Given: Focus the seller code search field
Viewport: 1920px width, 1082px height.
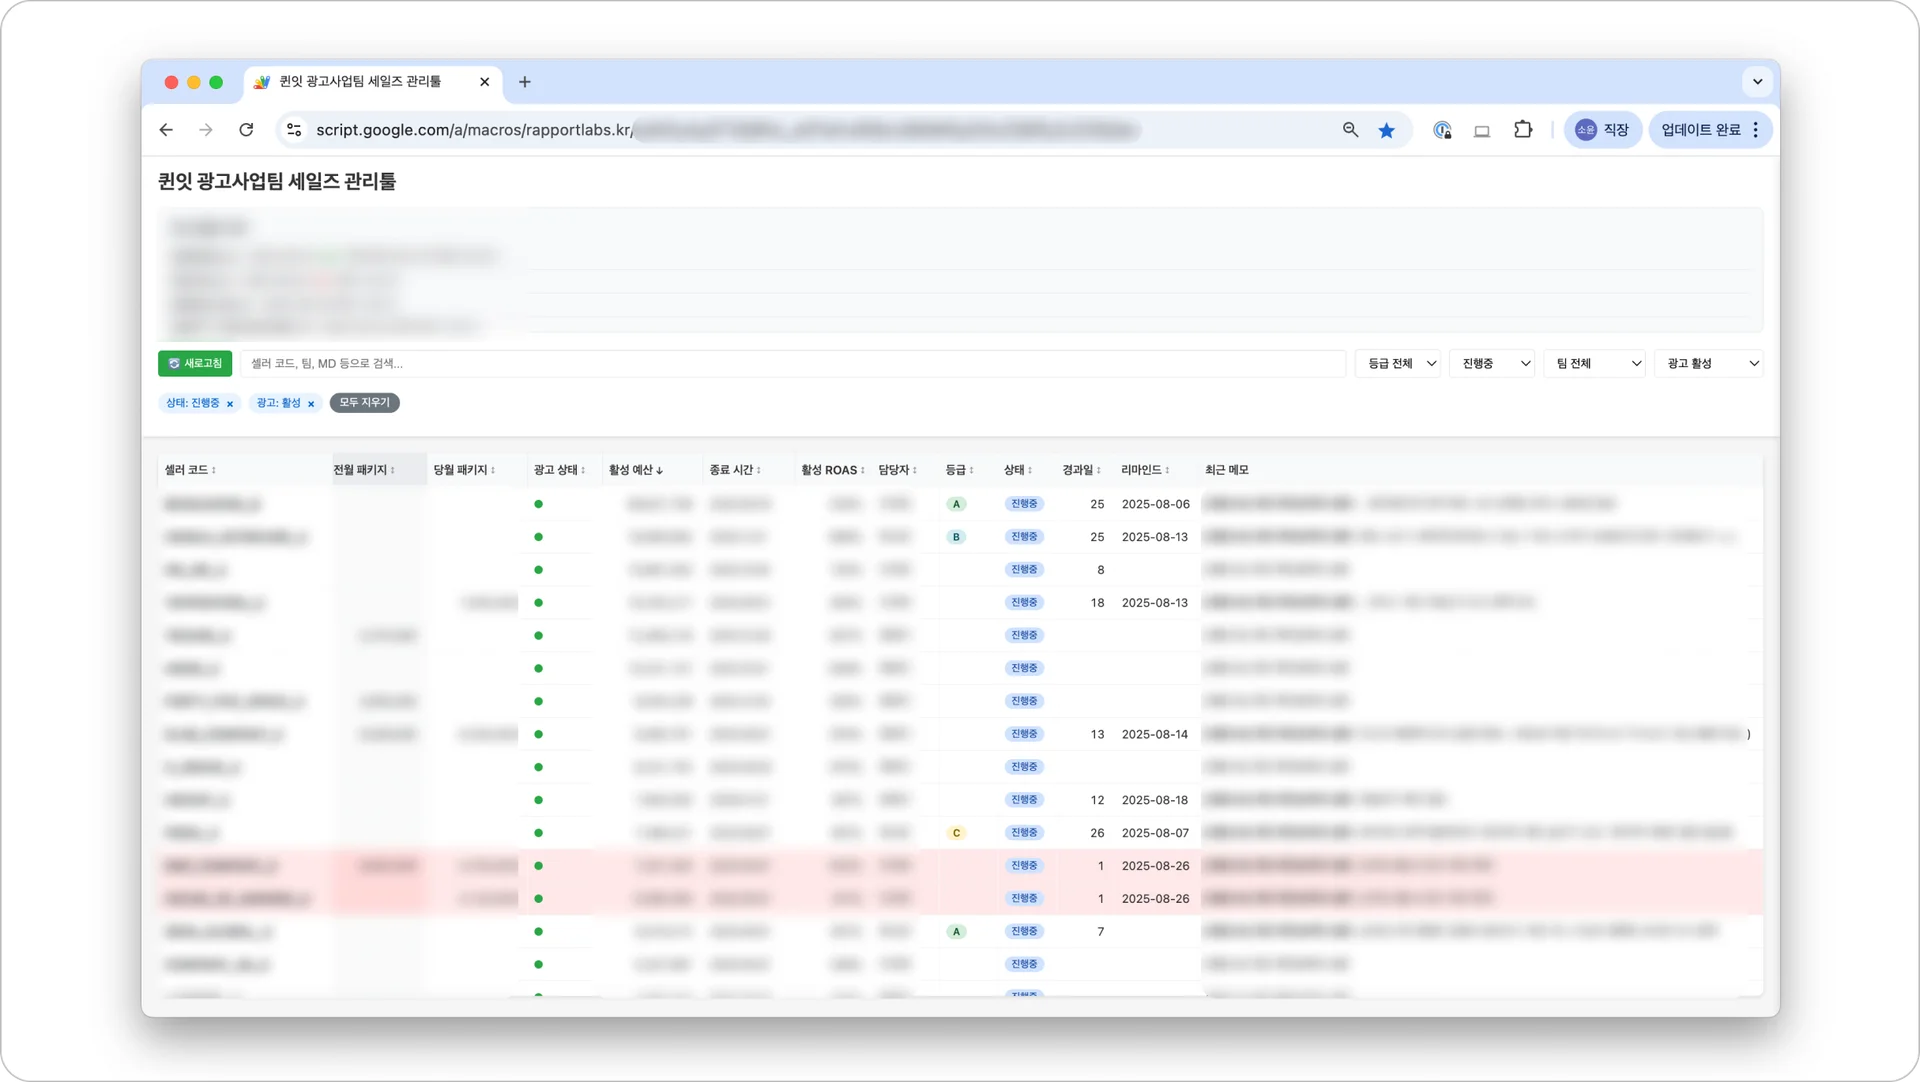Looking at the screenshot, I should tap(790, 364).
